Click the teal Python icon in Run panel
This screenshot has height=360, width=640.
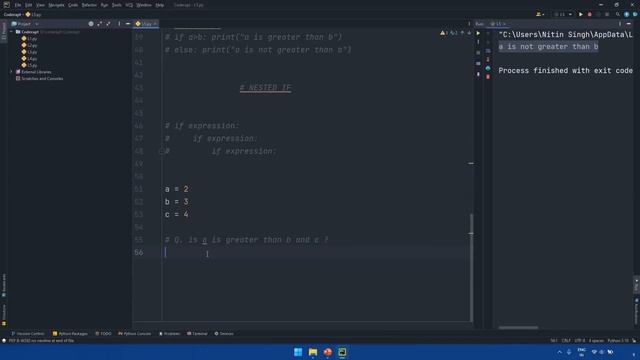(488, 68)
